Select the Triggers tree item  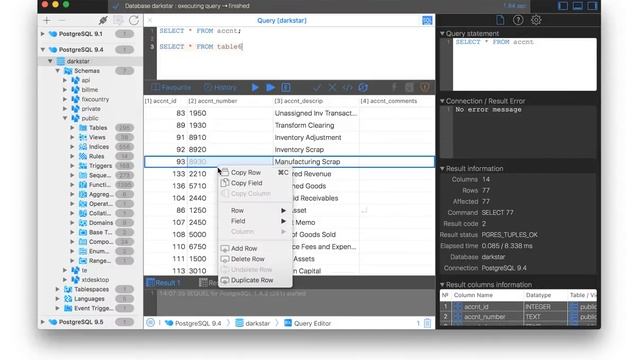tap(100, 166)
